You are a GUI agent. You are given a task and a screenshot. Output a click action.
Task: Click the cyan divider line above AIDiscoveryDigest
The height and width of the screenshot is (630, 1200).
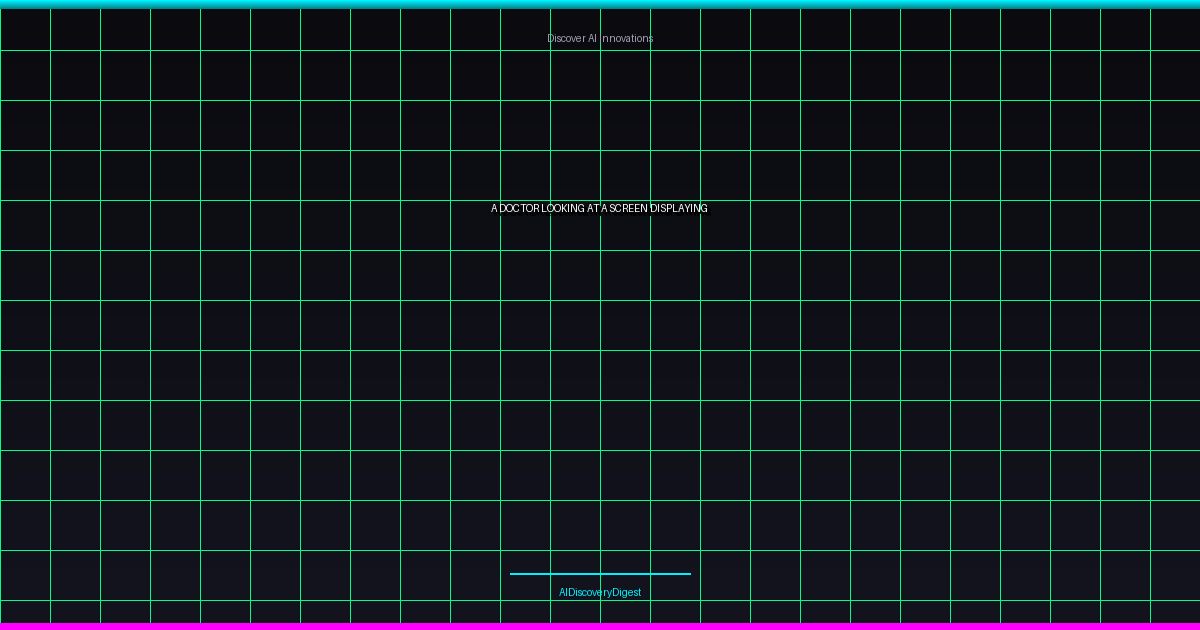pos(600,574)
